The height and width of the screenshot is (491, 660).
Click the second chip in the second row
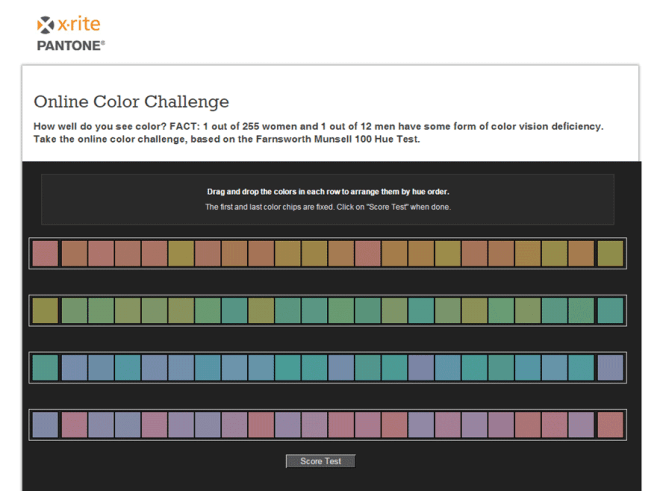tap(75, 311)
